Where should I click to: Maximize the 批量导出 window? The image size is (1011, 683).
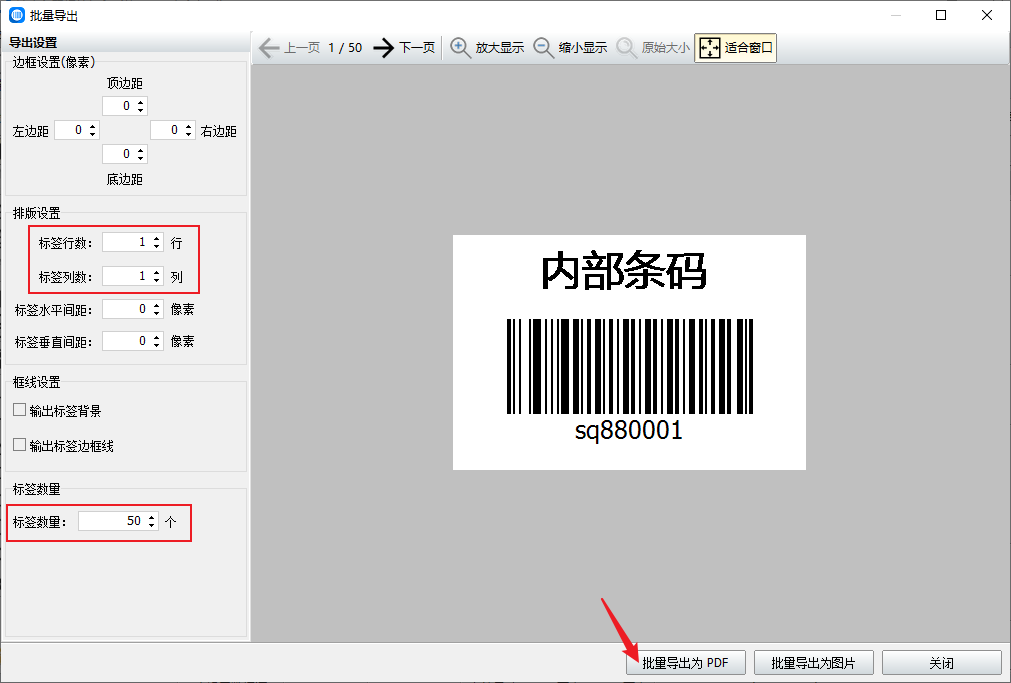[x=941, y=15]
